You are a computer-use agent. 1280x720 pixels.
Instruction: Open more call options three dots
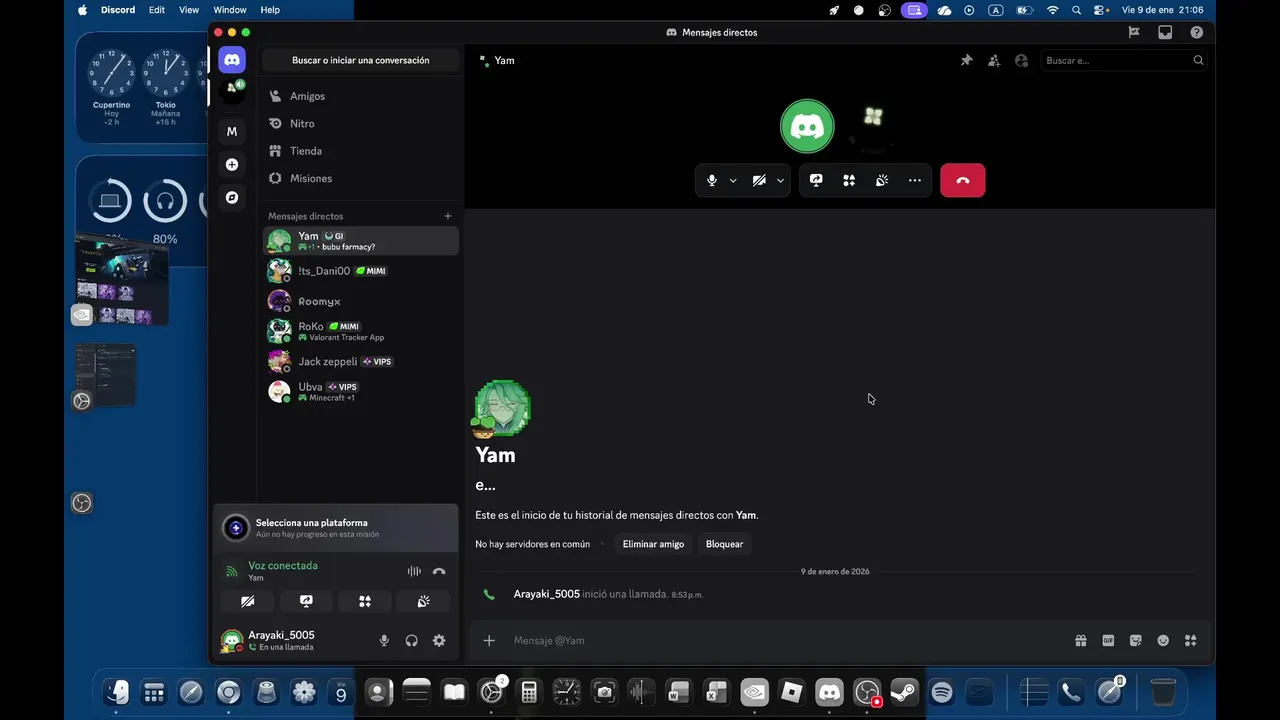pyautogui.click(x=915, y=180)
